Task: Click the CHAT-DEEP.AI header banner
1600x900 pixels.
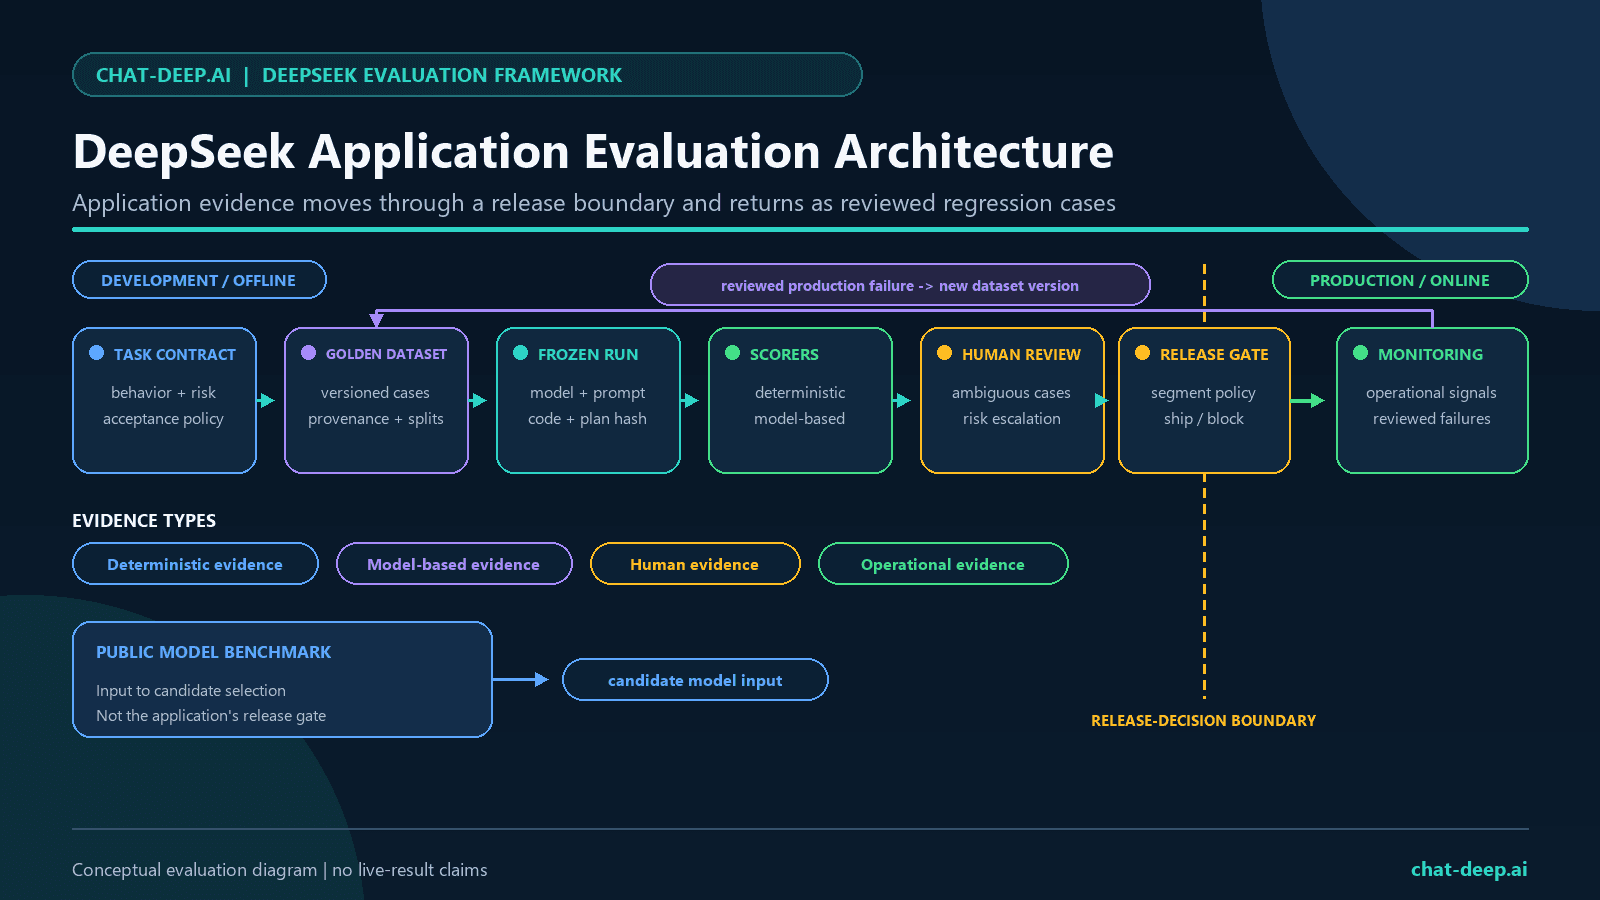Action: click(467, 75)
